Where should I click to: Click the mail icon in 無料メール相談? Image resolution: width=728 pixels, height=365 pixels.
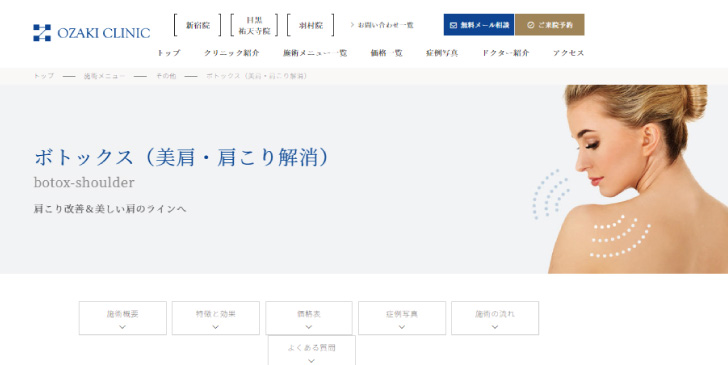(x=453, y=25)
